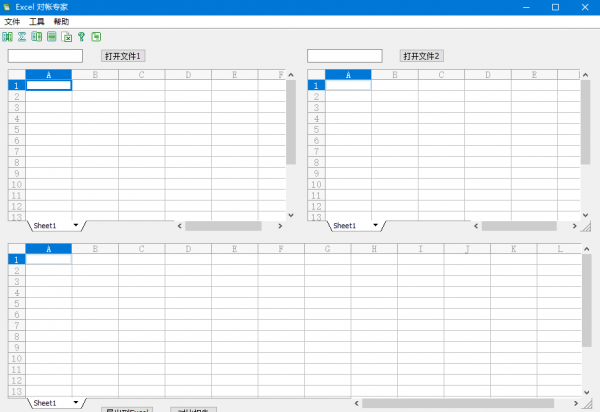Click scroll left arrow of file 1 grid
This screenshot has width=600, height=412.
pos(179,226)
